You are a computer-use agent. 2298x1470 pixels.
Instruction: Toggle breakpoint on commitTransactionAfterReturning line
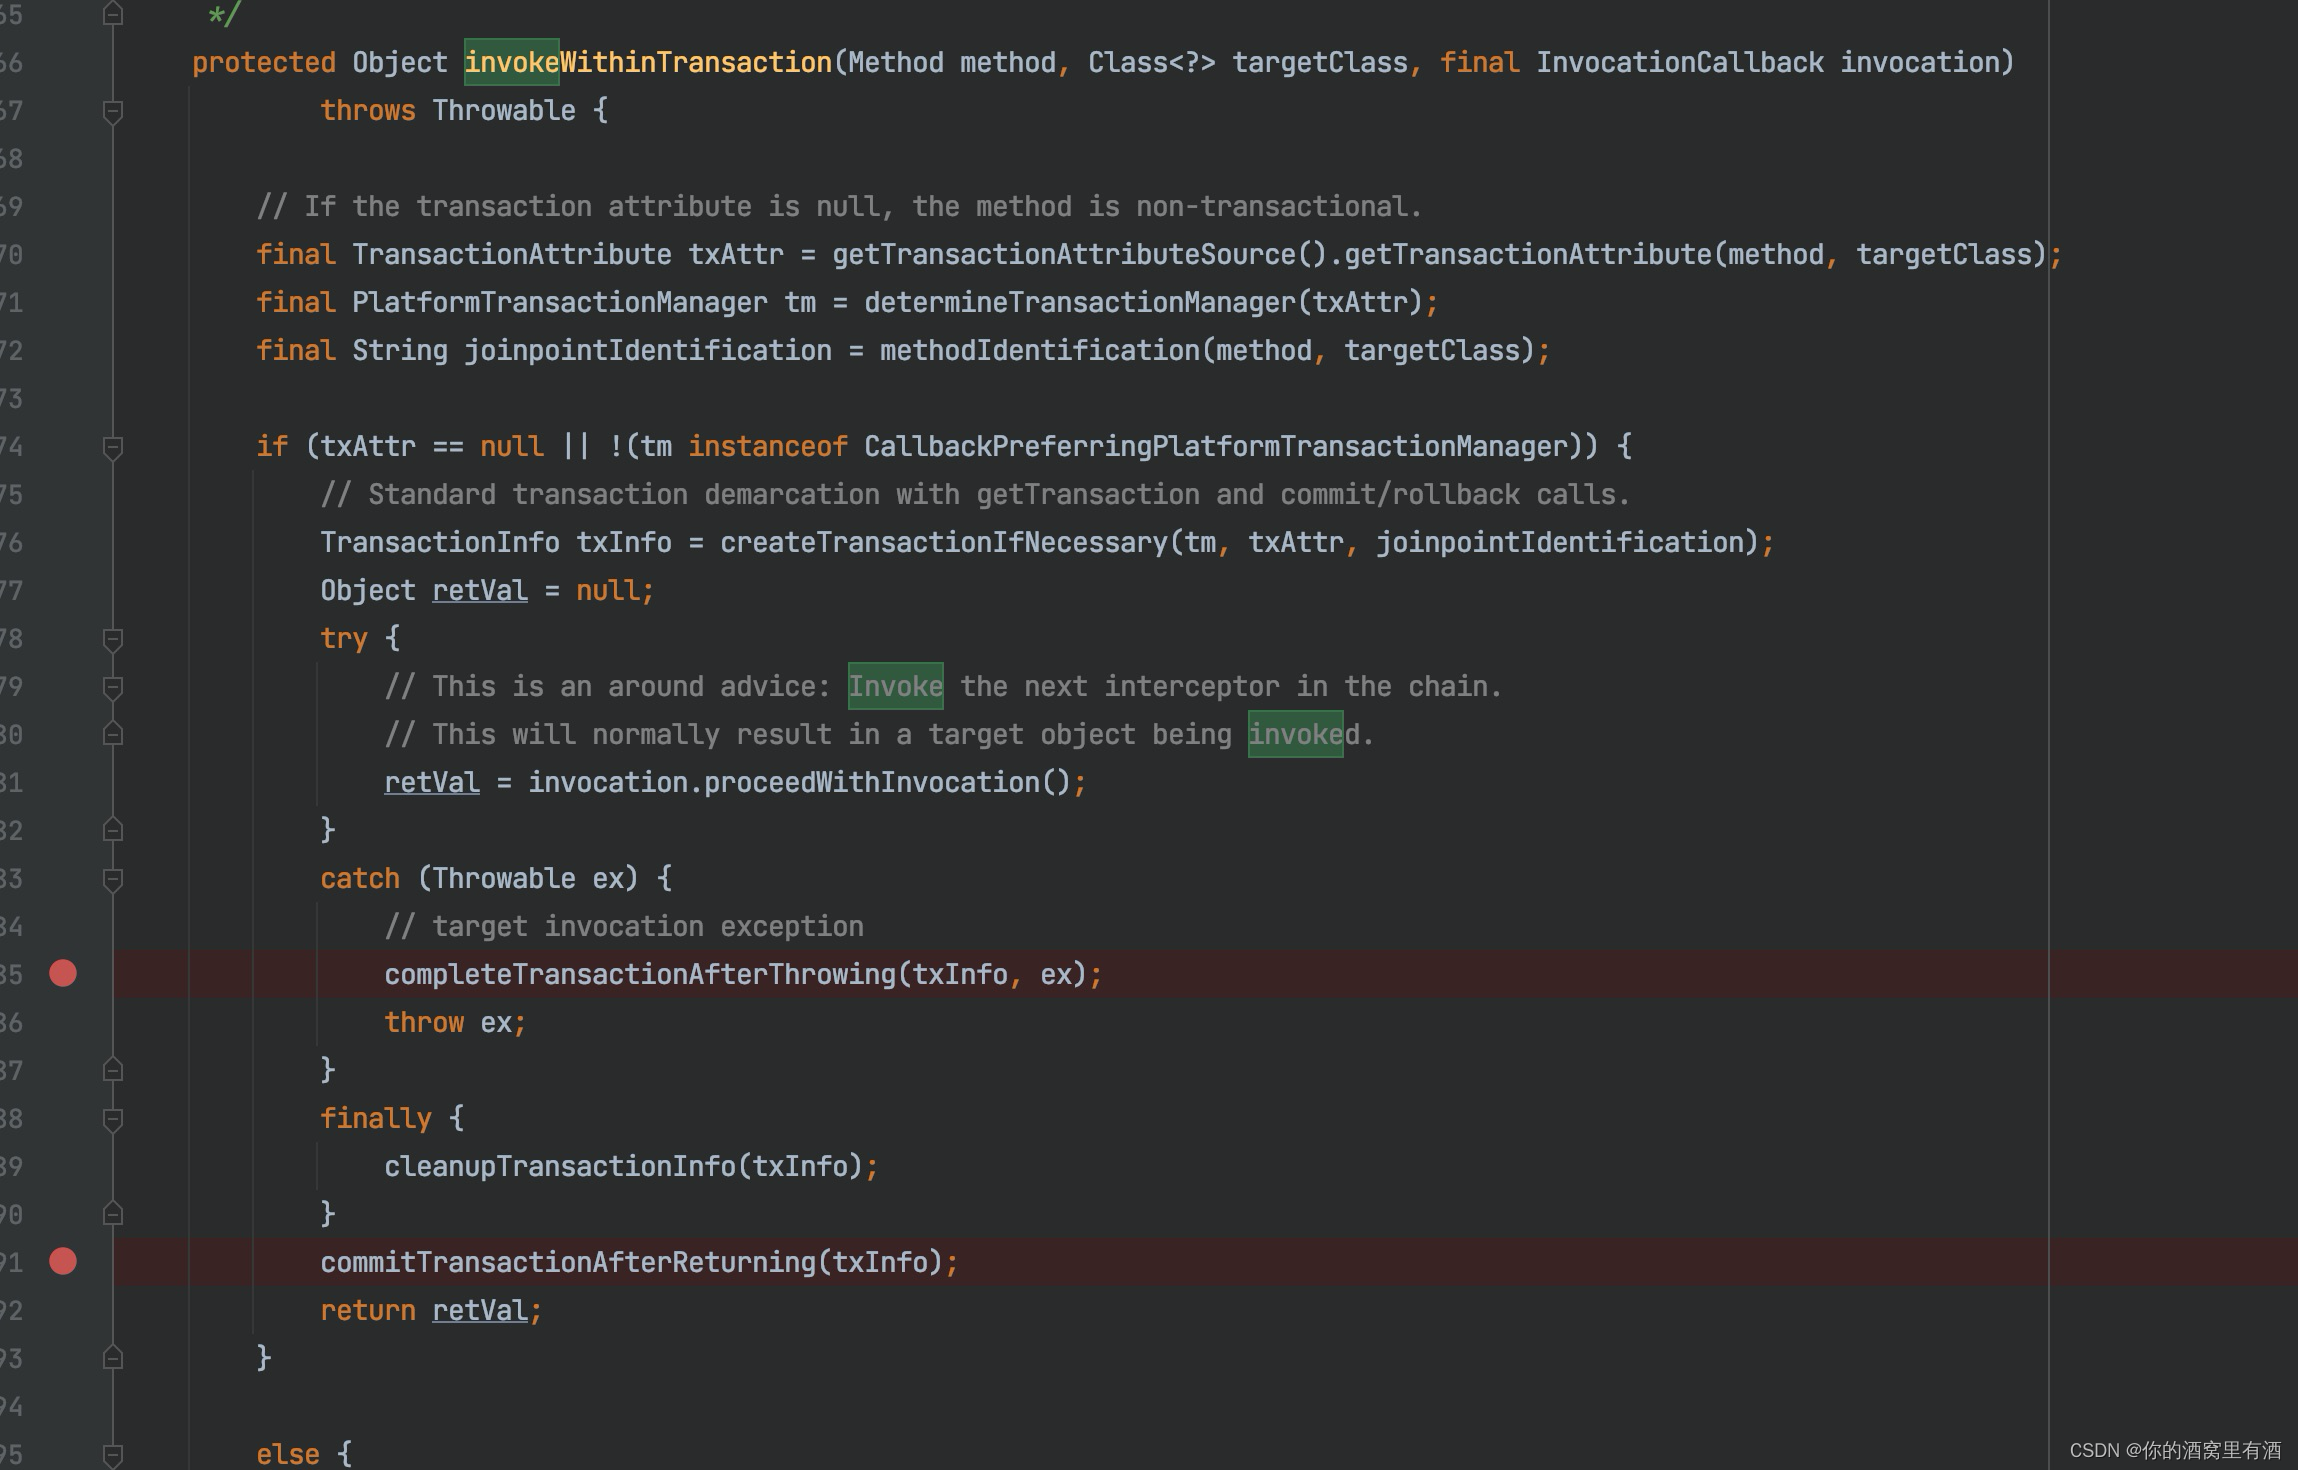pos(63,1261)
